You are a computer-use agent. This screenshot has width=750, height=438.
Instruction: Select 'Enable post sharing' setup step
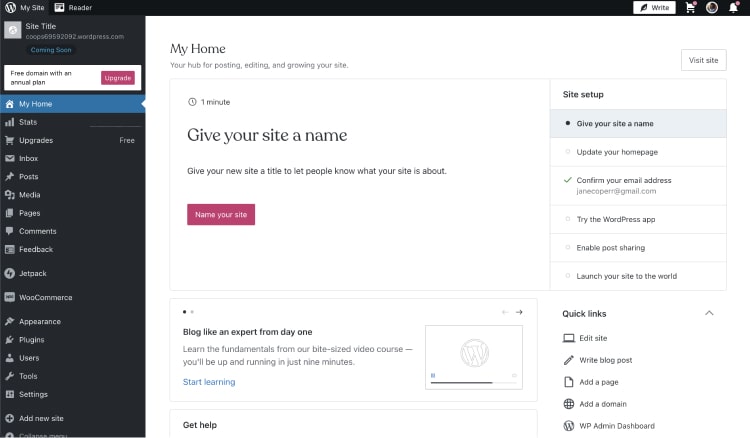638,248
